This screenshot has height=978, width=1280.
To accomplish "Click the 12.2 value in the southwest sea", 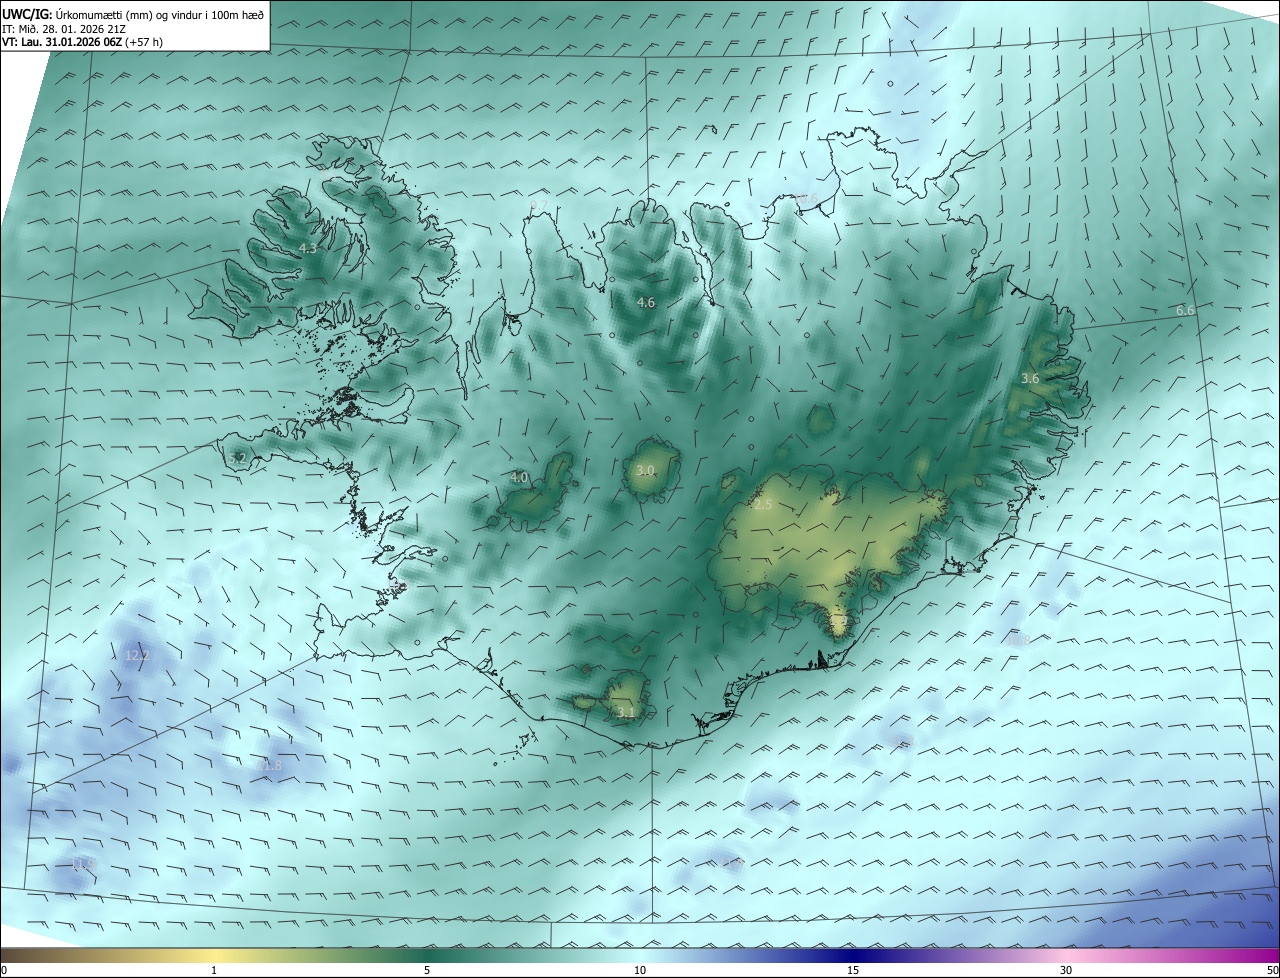I will click(x=137, y=656).
